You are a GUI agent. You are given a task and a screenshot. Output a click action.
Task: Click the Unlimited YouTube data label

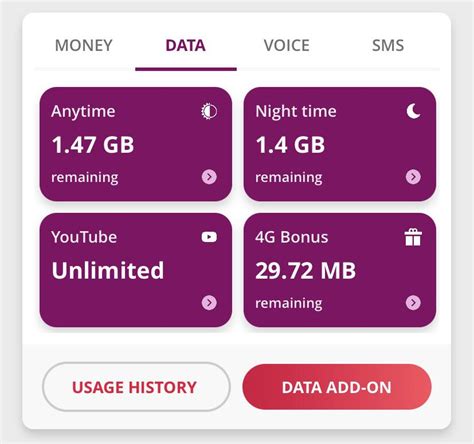108,270
